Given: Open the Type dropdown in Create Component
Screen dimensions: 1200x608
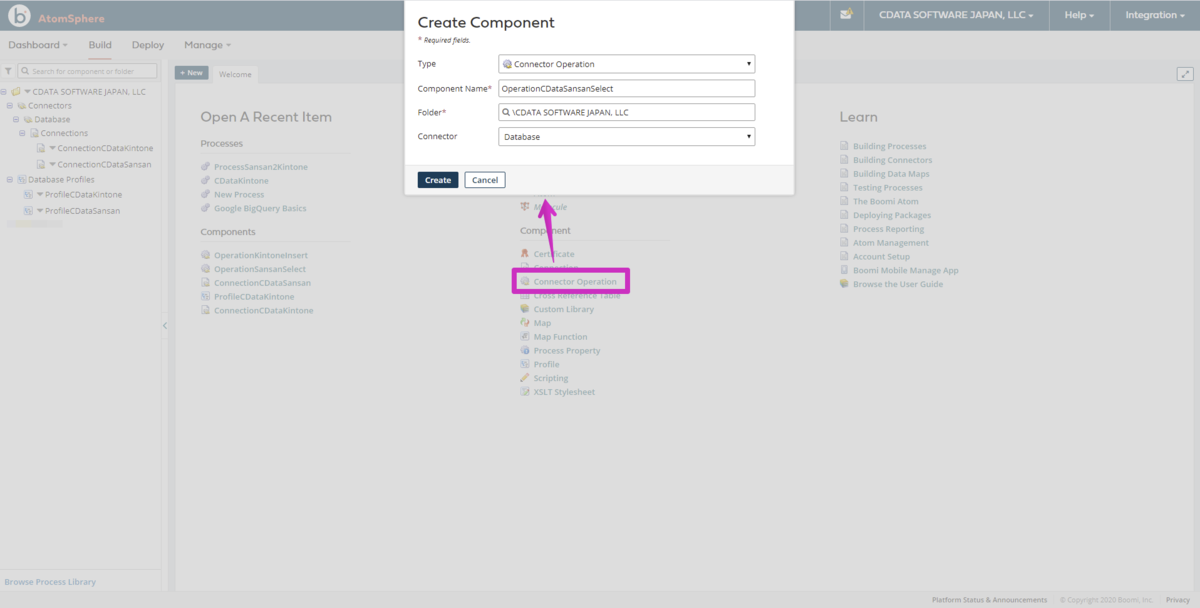Looking at the screenshot, I should (x=627, y=64).
